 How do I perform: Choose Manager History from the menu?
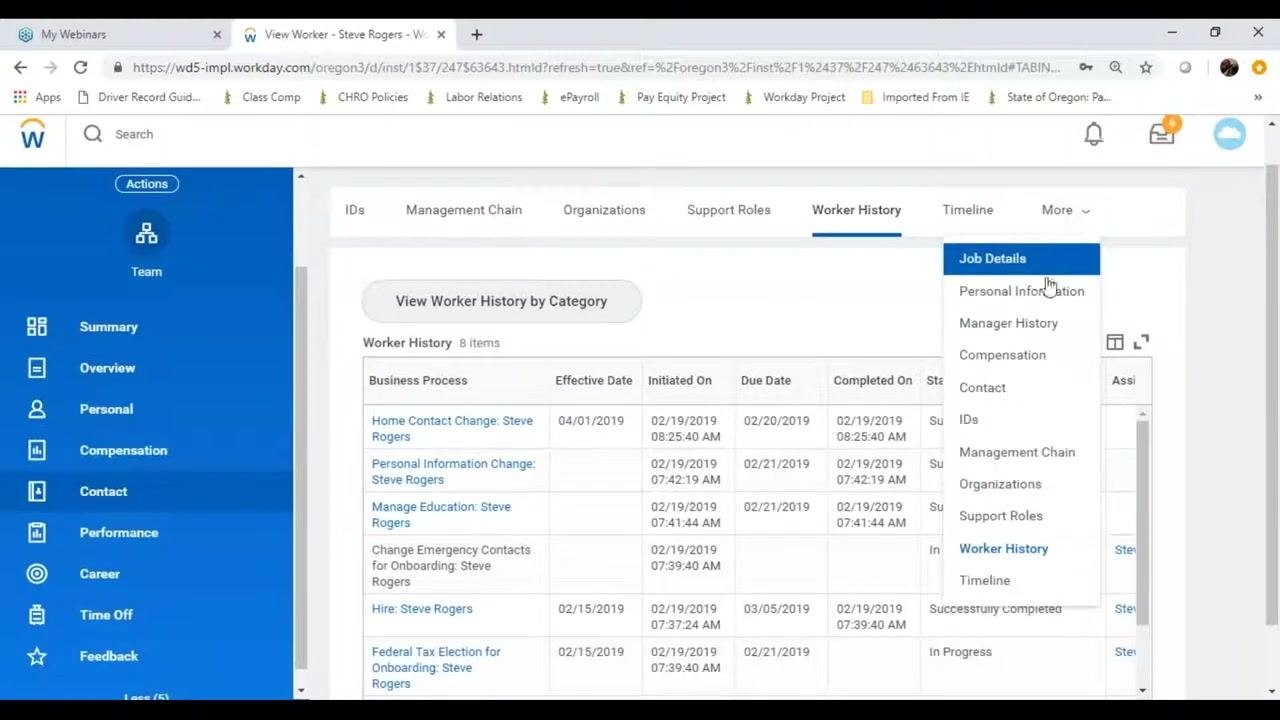tap(1021, 323)
